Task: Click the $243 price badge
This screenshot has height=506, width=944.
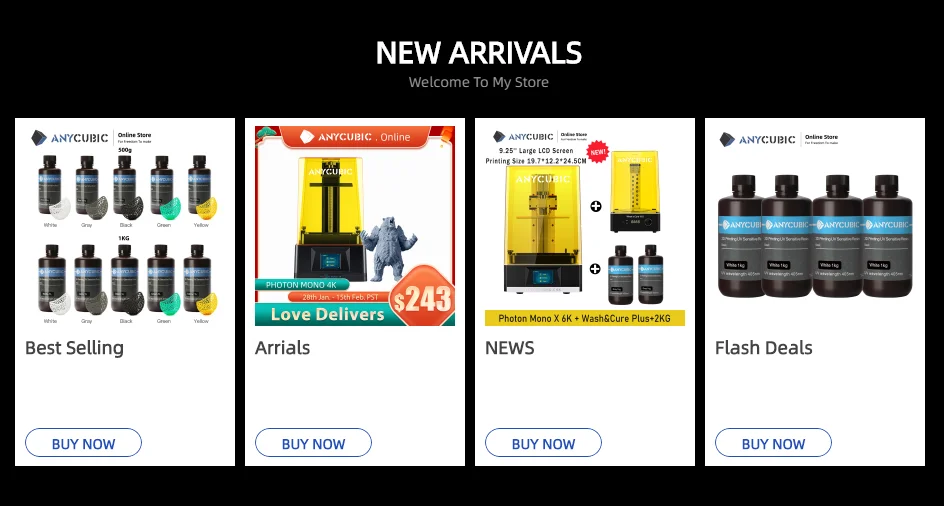Action: click(x=422, y=298)
